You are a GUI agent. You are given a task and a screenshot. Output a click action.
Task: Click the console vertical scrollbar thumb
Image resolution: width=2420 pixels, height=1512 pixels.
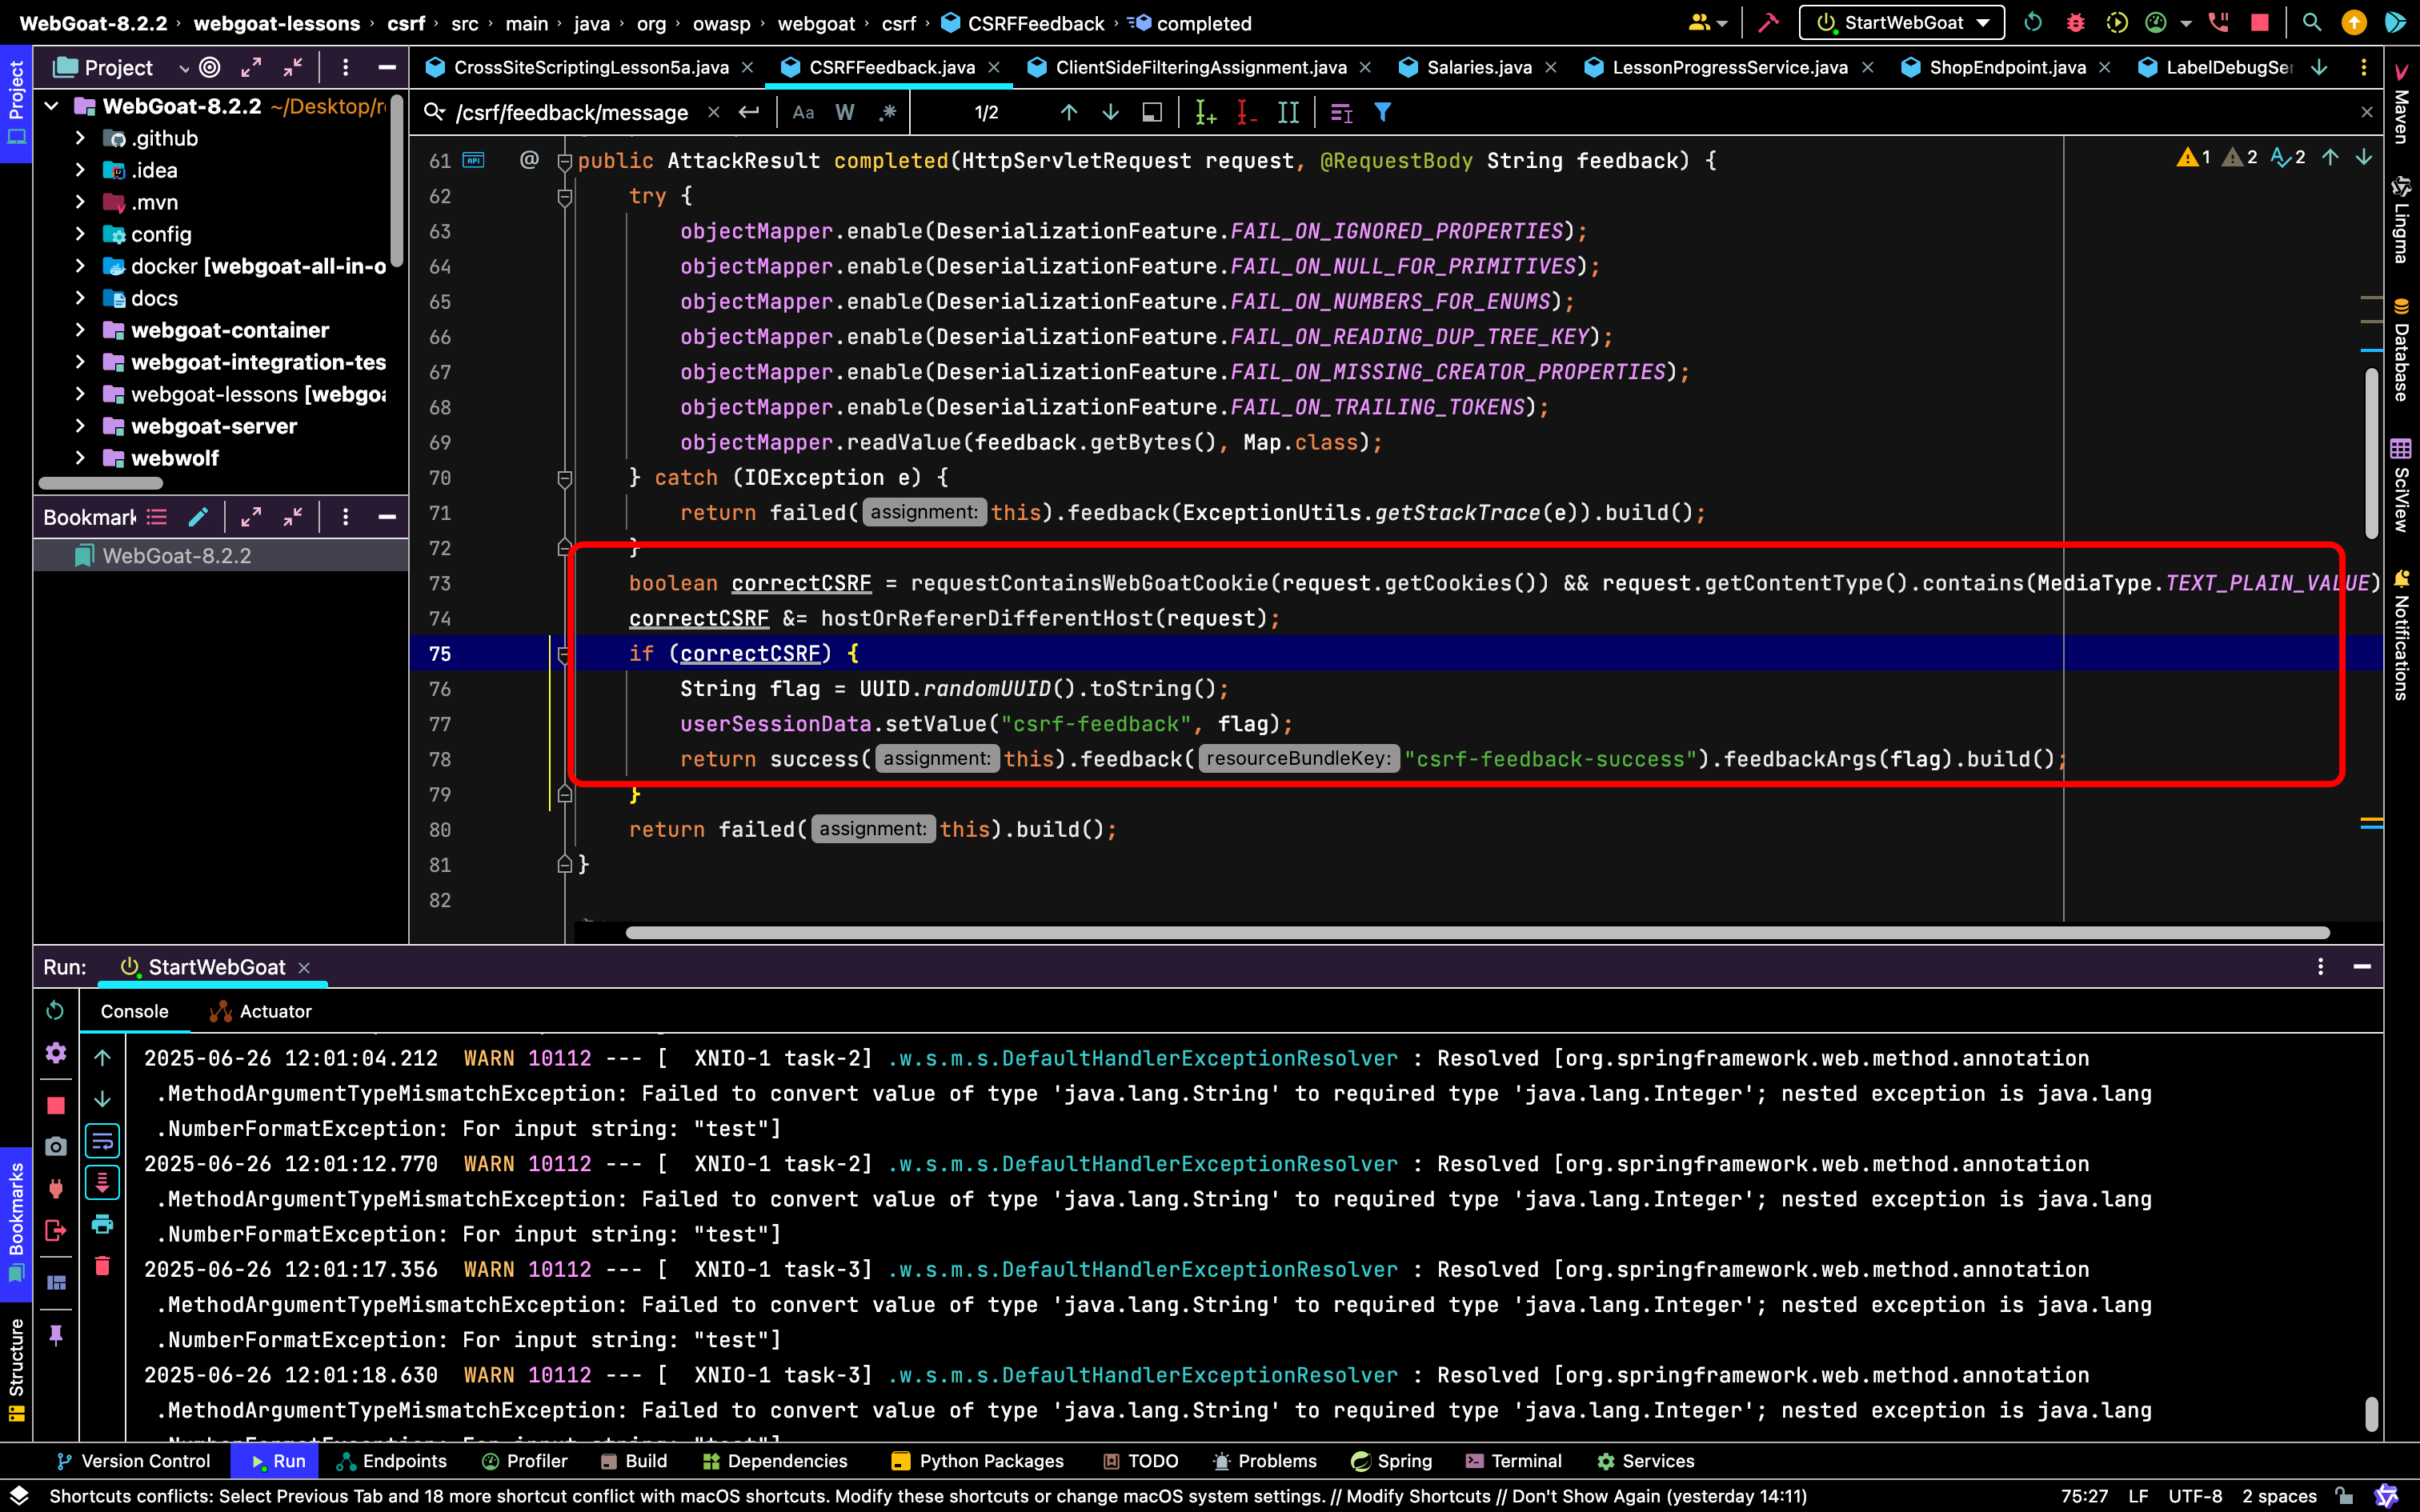point(2370,1414)
